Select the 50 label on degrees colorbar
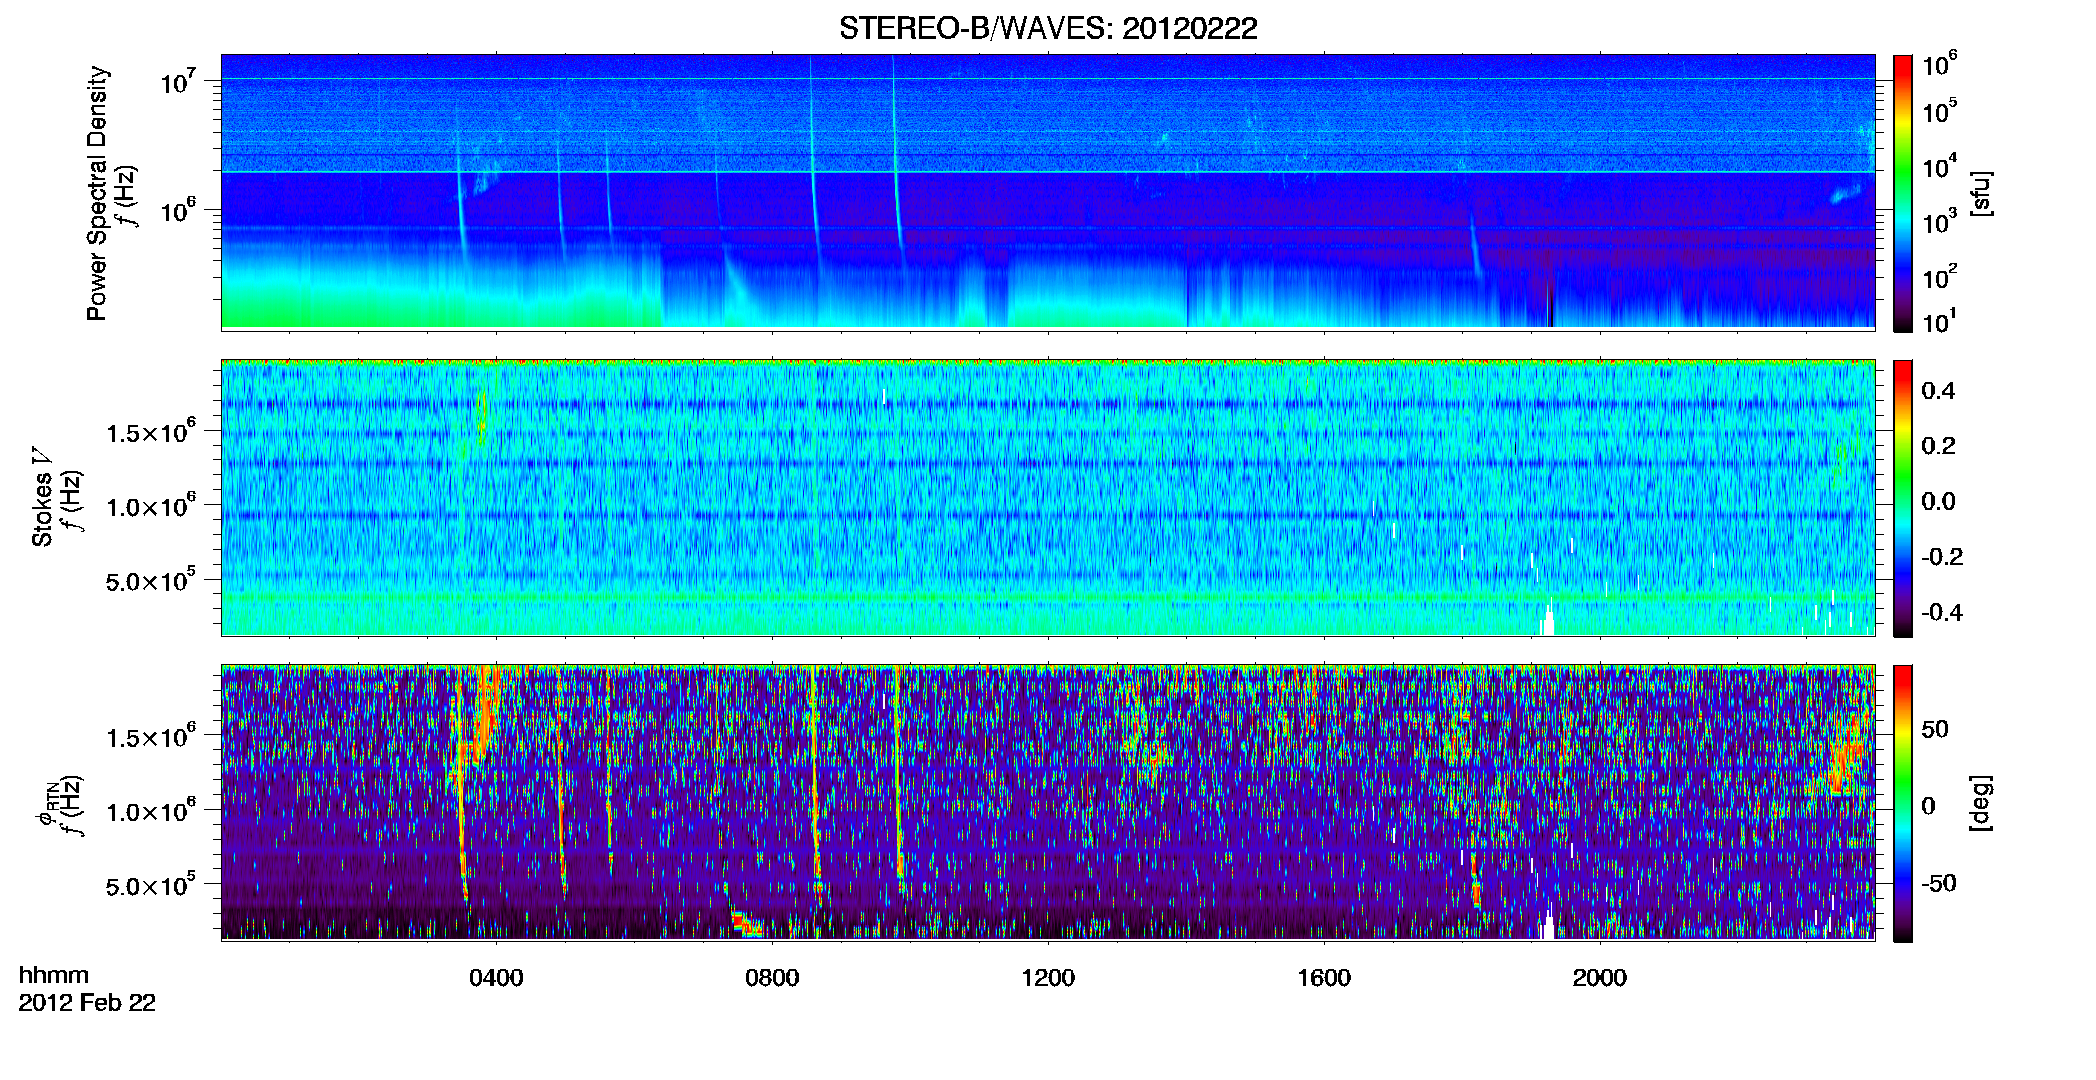2096x1080 pixels. [1935, 729]
